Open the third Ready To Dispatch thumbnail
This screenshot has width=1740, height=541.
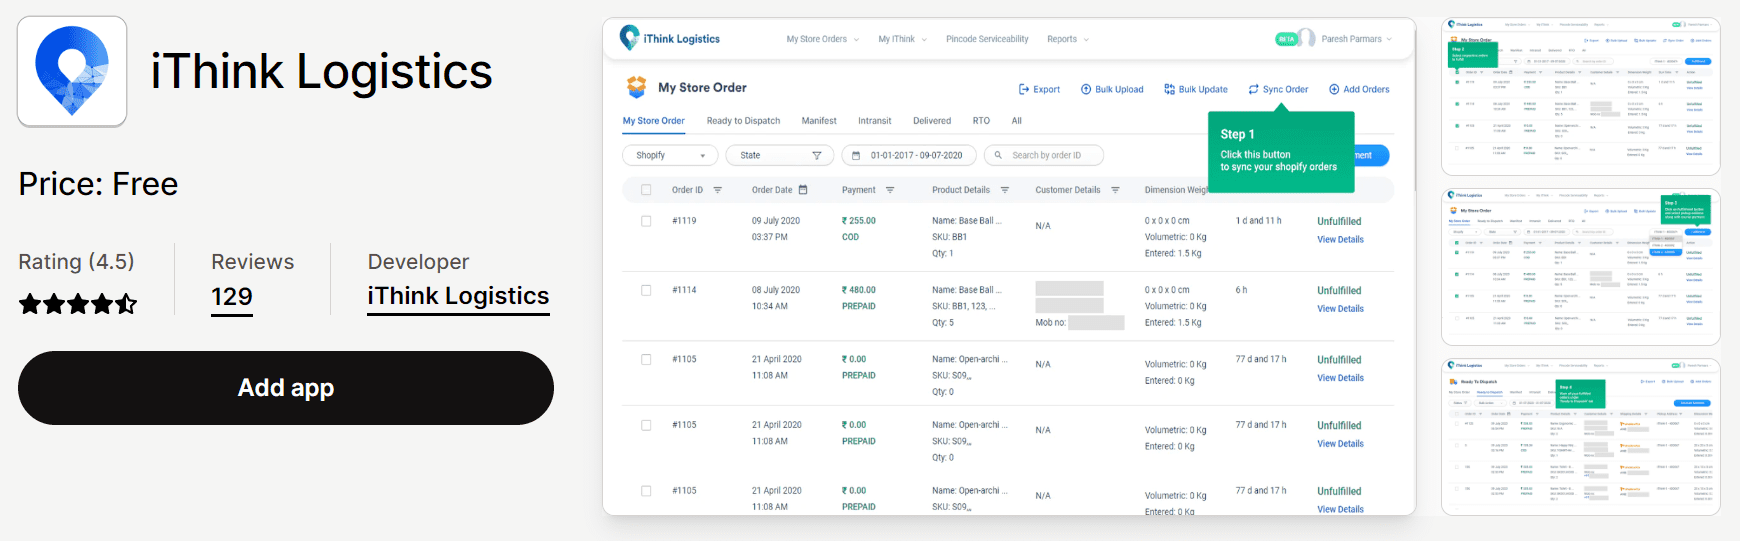(x=1580, y=437)
